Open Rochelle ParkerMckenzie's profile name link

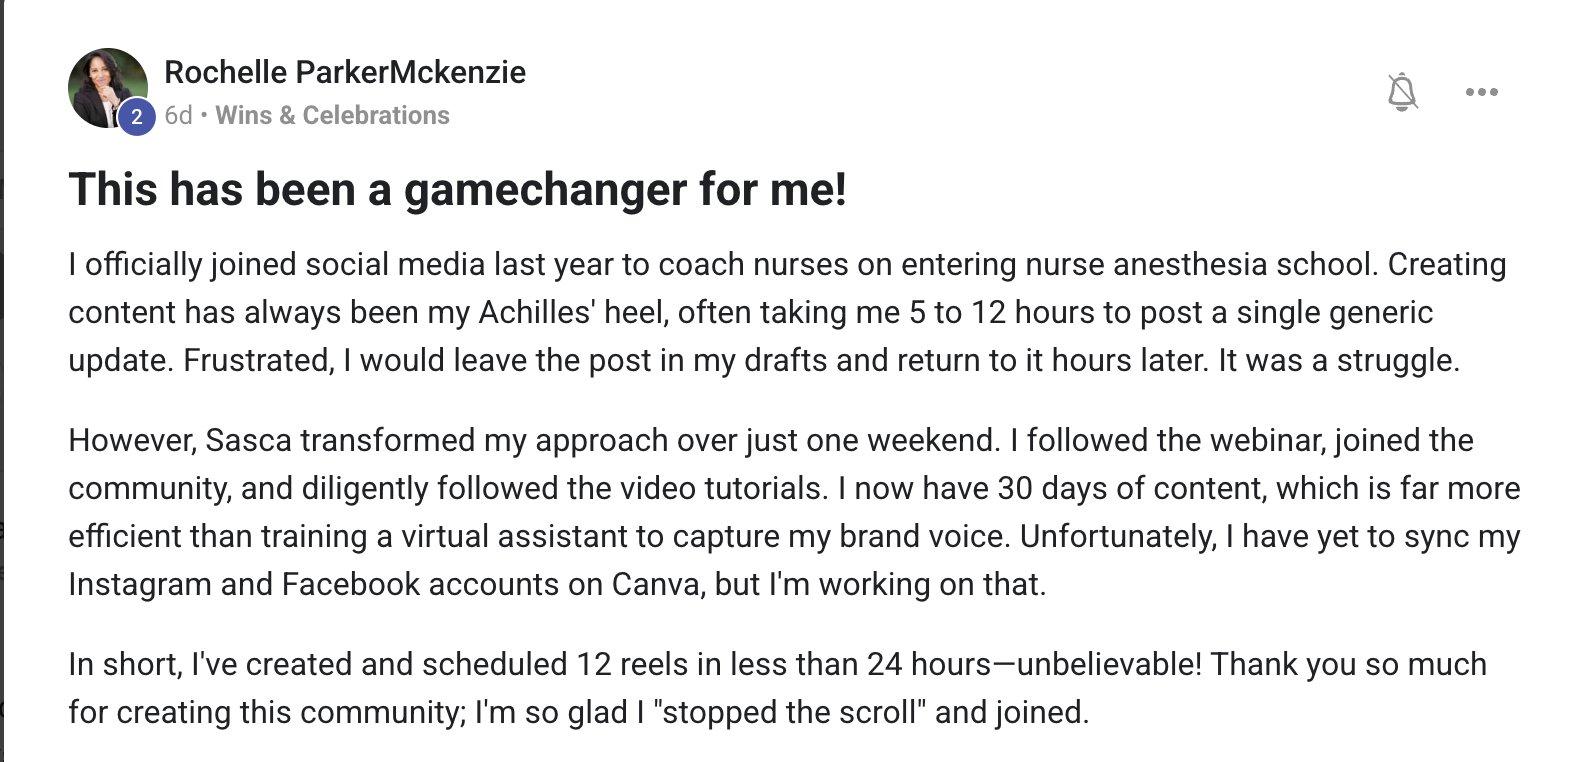click(x=344, y=72)
